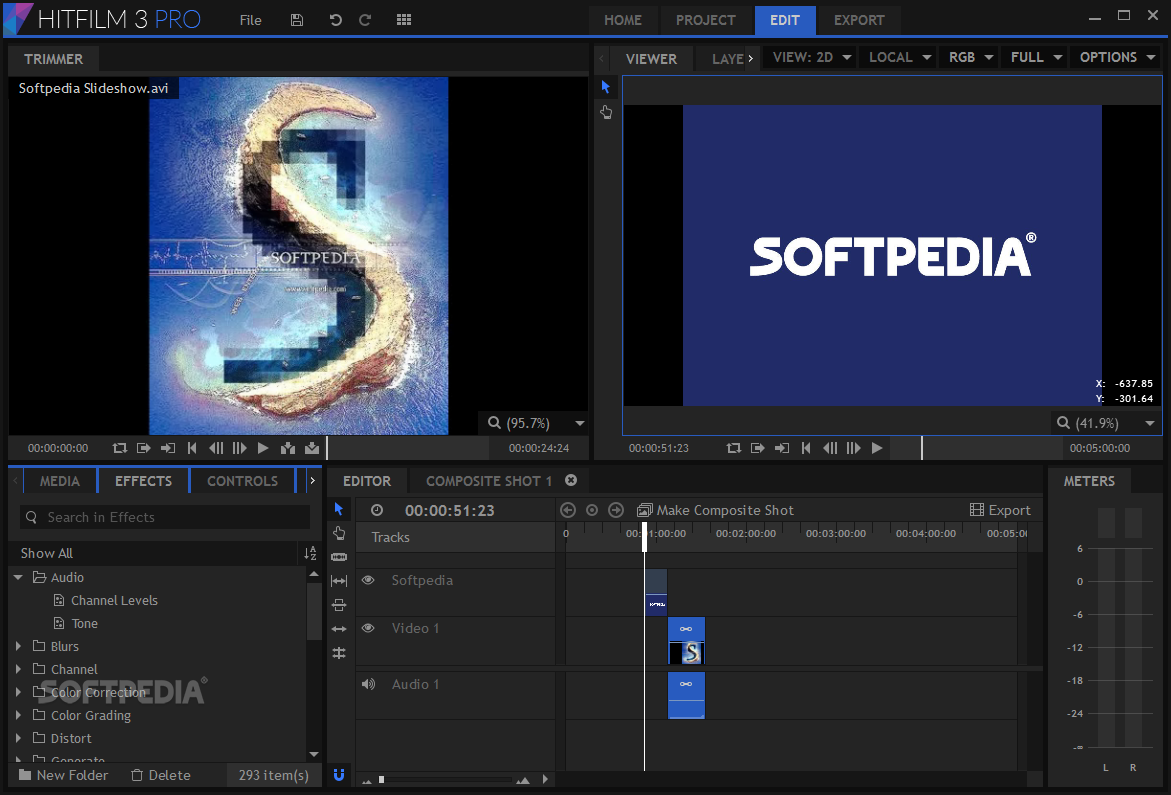The width and height of the screenshot is (1171, 795).
Task: Open the VIEW: 2D dropdown
Action: click(811, 57)
